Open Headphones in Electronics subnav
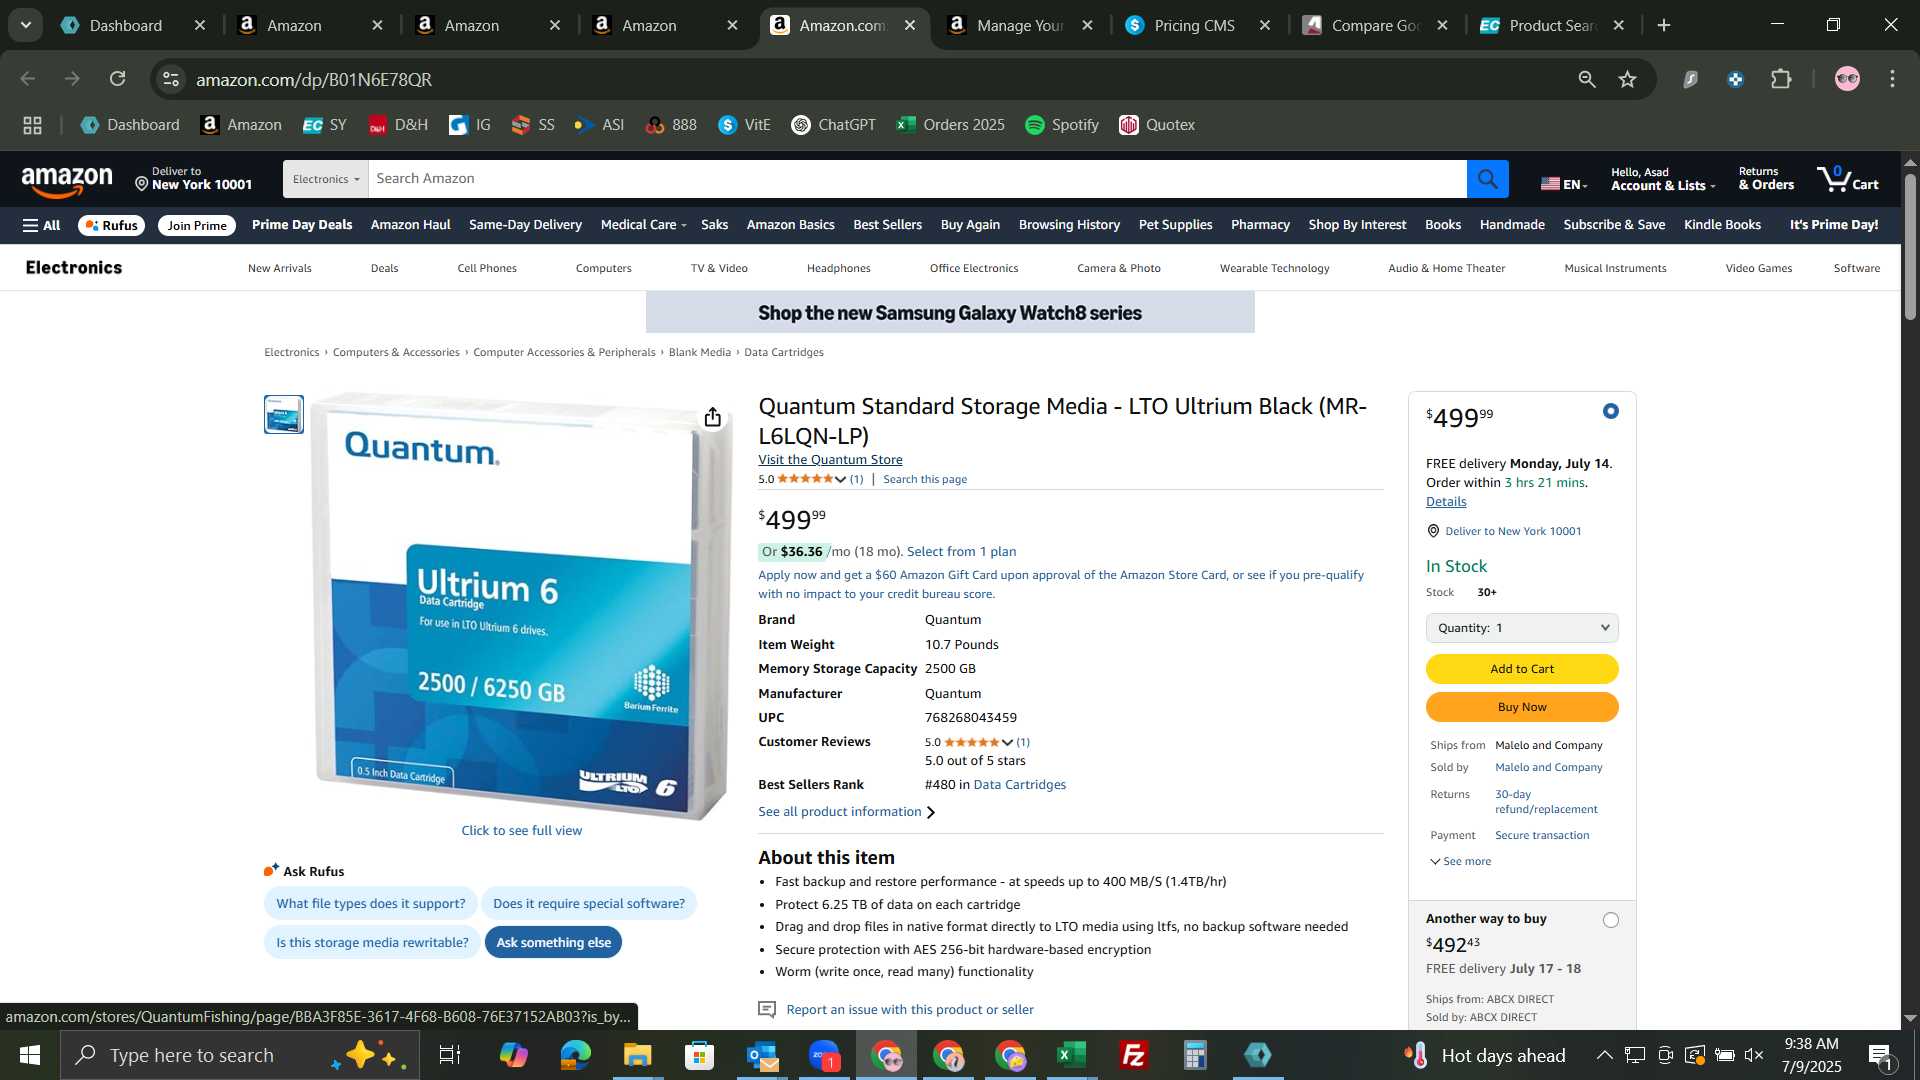1920x1080 pixels. (838, 268)
